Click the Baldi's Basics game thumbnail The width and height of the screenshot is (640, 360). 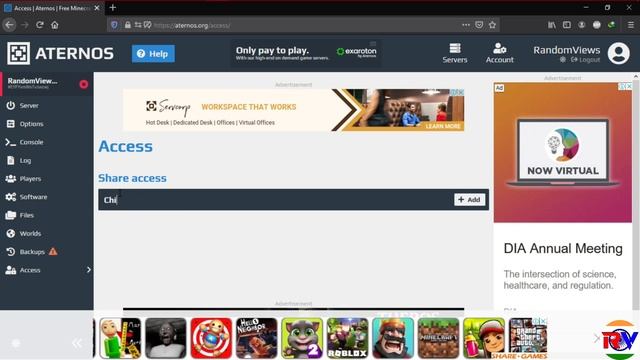click(x=120, y=338)
